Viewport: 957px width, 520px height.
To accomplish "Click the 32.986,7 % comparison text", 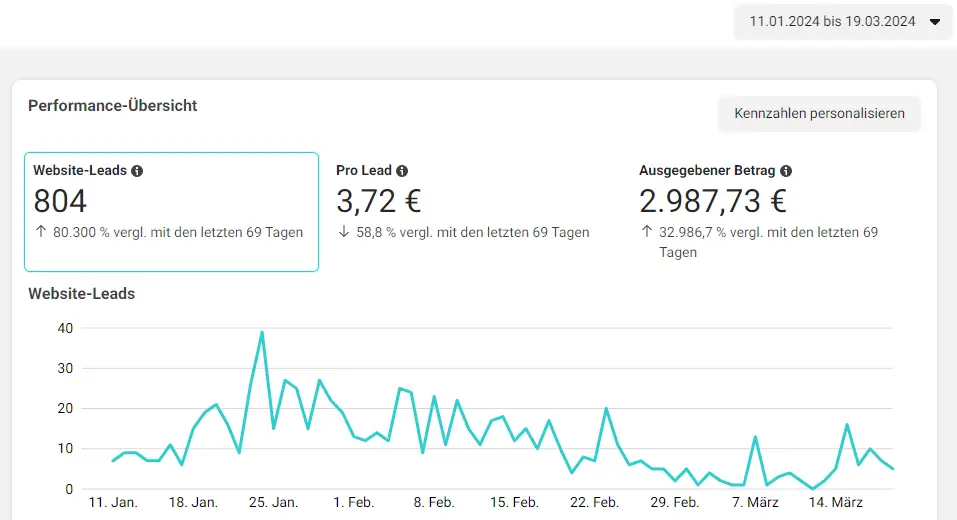I will tap(768, 242).
